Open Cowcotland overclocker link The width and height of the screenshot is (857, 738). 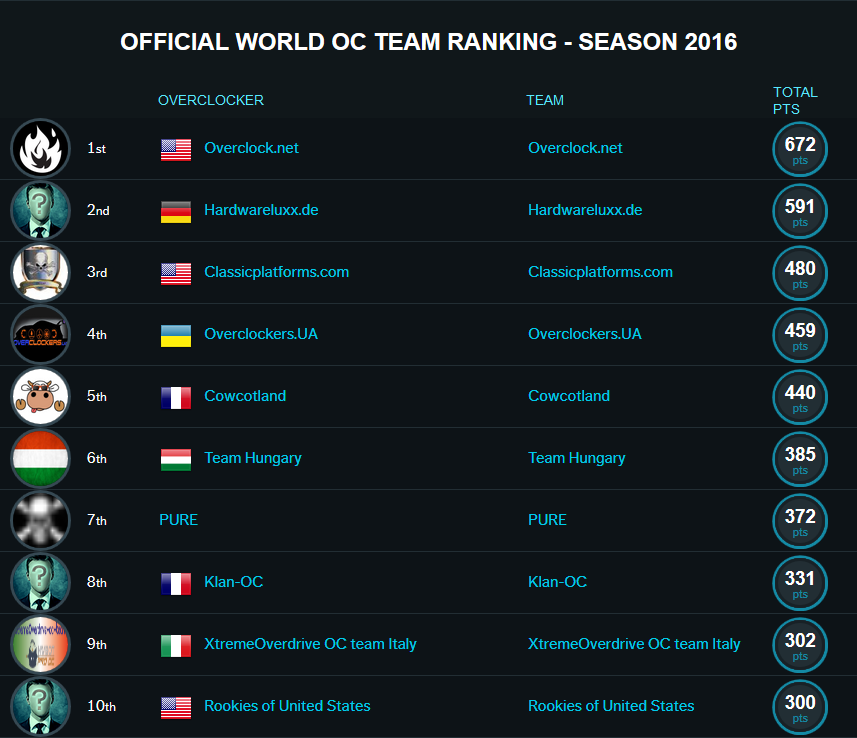[245, 396]
